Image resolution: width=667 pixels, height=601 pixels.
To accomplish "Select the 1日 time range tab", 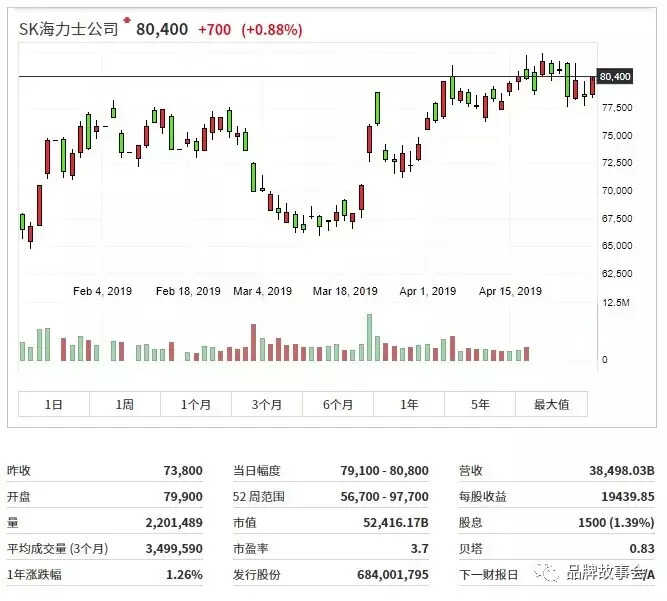I will click(54, 404).
